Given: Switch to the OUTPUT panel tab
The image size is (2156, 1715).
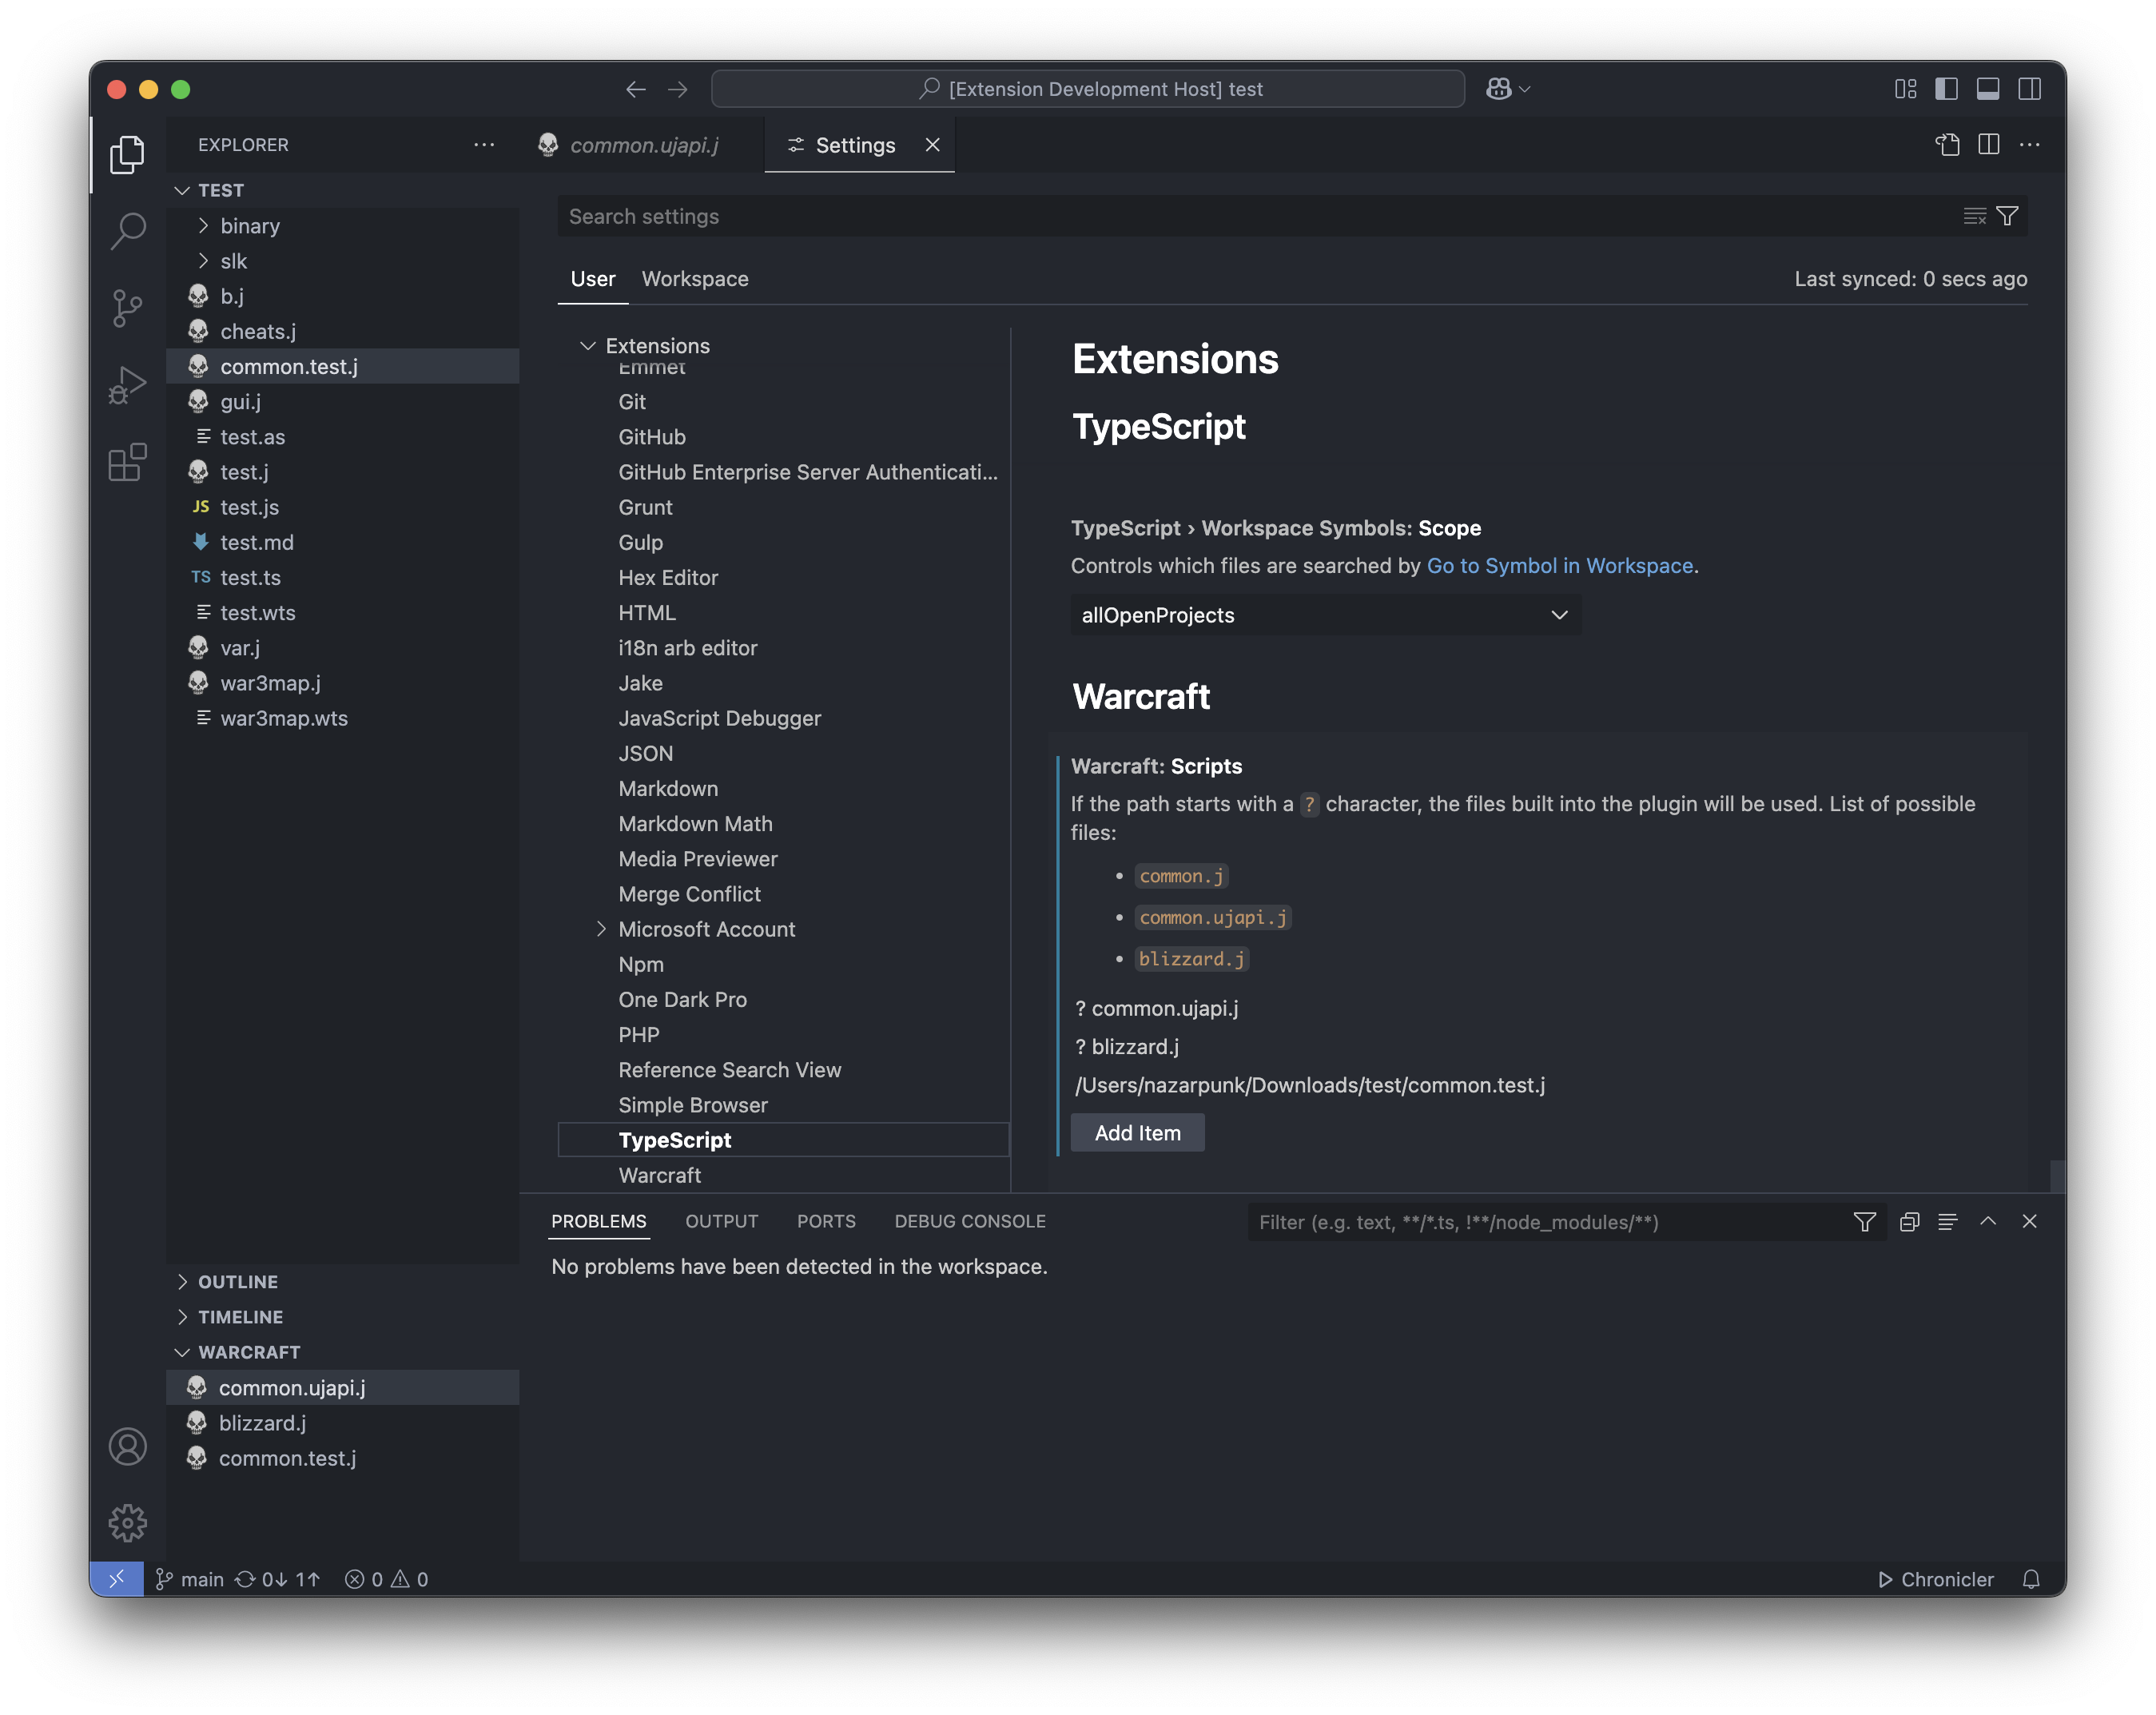Looking at the screenshot, I should coord(721,1221).
